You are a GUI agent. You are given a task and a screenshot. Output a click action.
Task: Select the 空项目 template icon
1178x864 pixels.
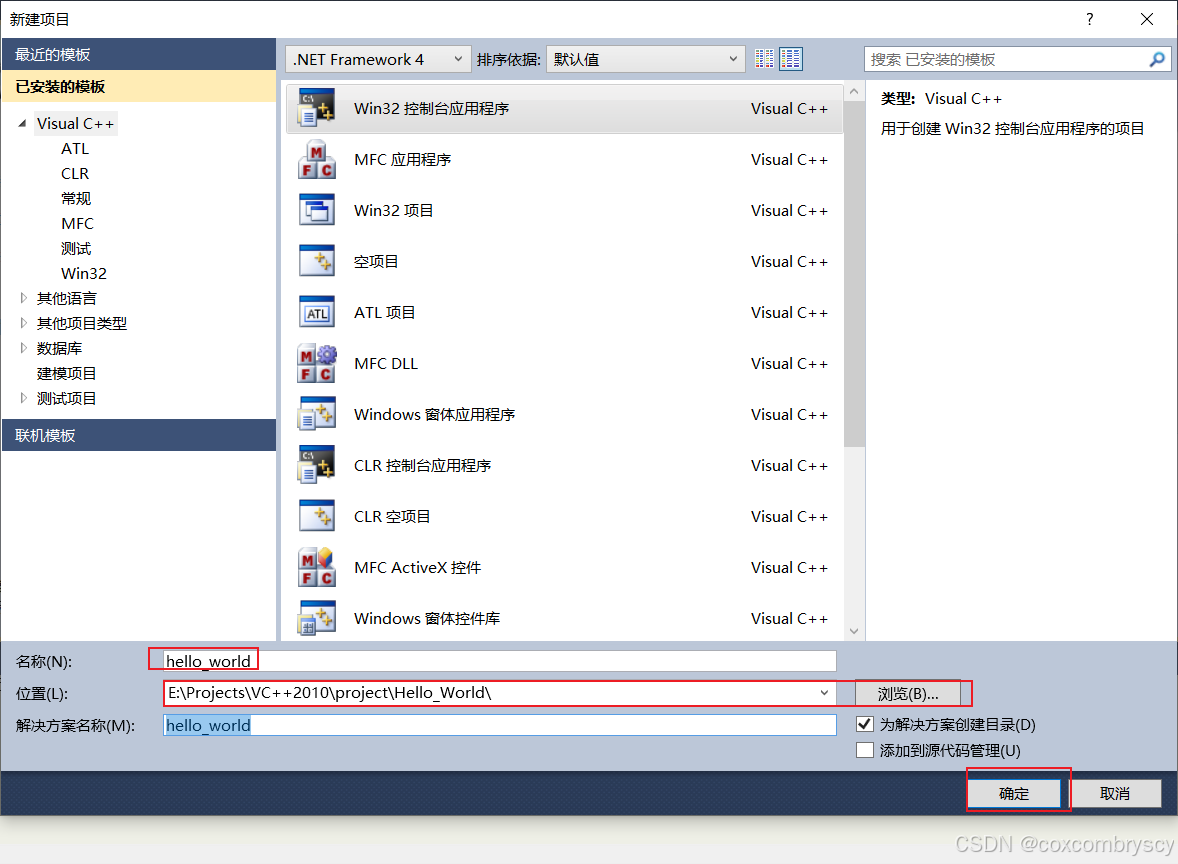pyautogui.click(x=316, y=261)
